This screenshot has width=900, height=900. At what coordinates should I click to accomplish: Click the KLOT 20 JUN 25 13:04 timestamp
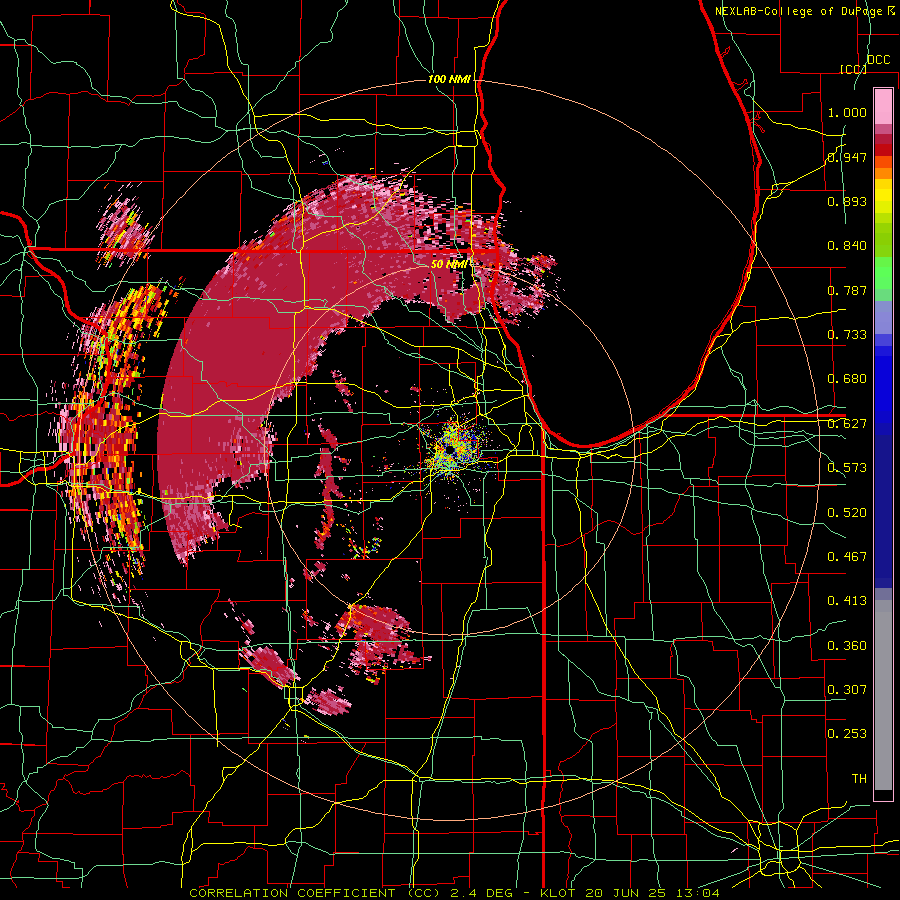tap(630, 893)
